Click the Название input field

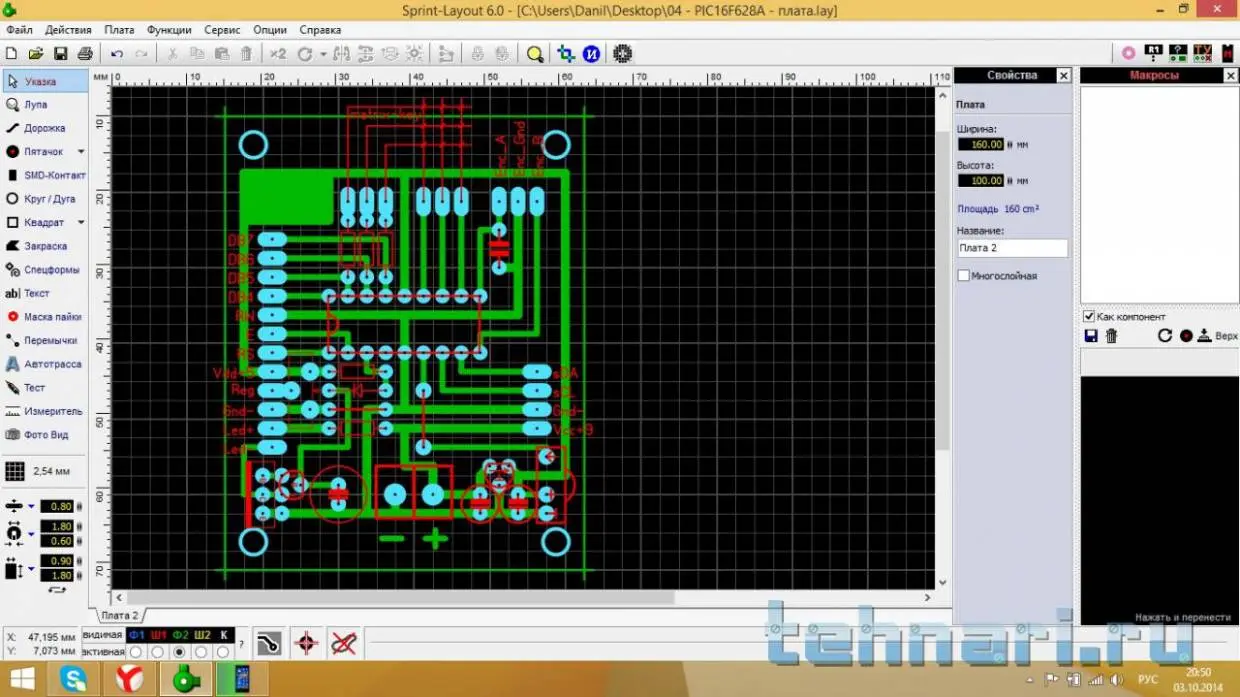click(1011, 248)
